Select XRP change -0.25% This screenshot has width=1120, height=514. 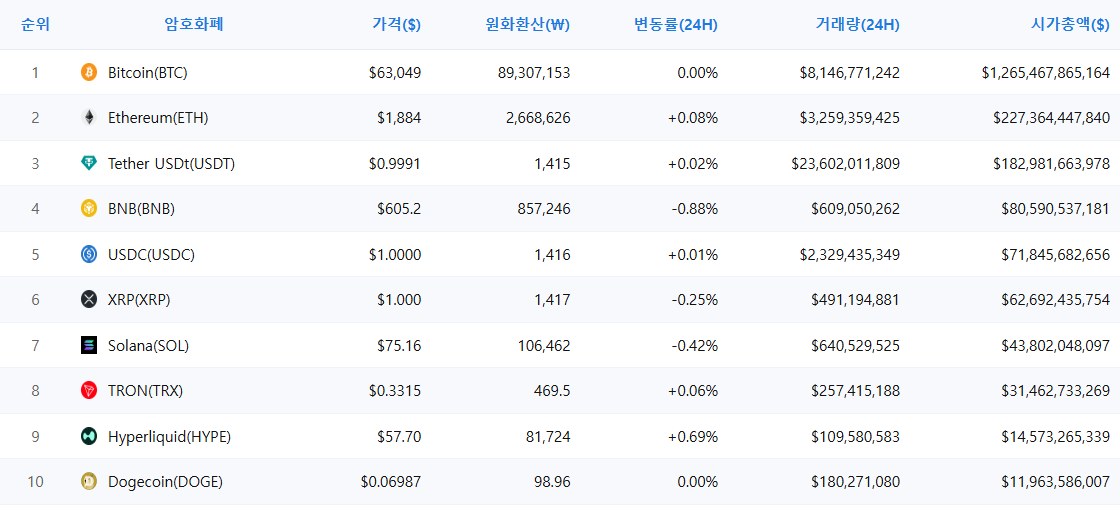tap(695, 301)
